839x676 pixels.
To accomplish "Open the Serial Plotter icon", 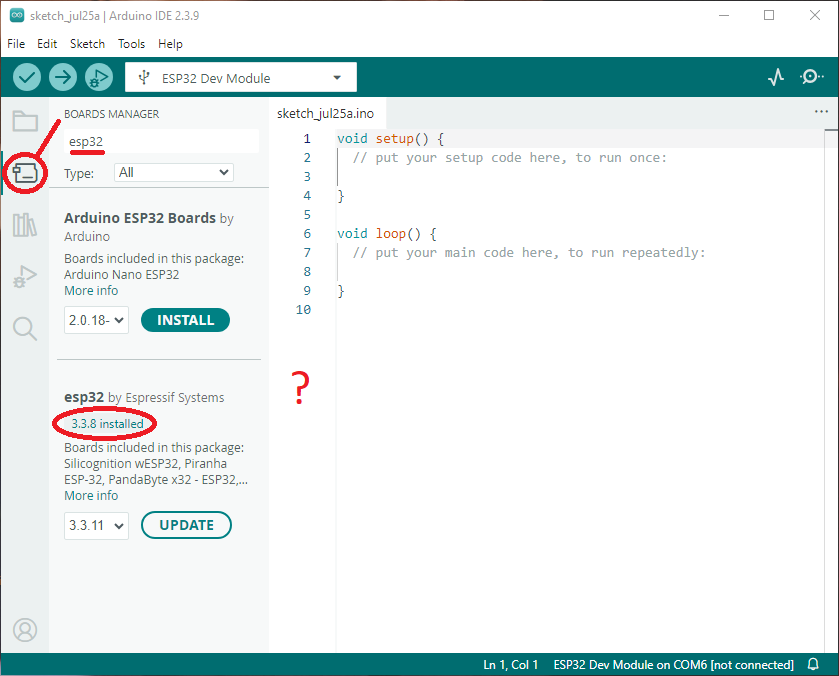I will pyautogui.click(x=776, y=78).
